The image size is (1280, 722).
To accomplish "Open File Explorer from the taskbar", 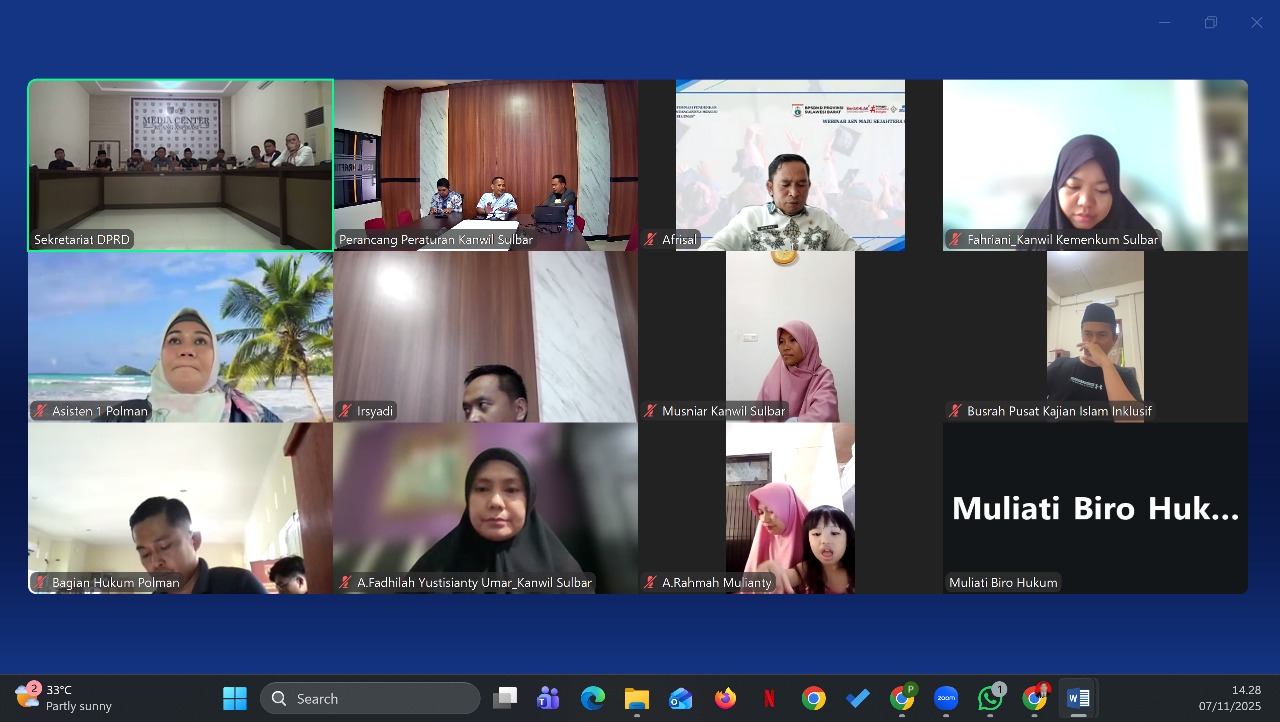I will (x=637, y=699).
